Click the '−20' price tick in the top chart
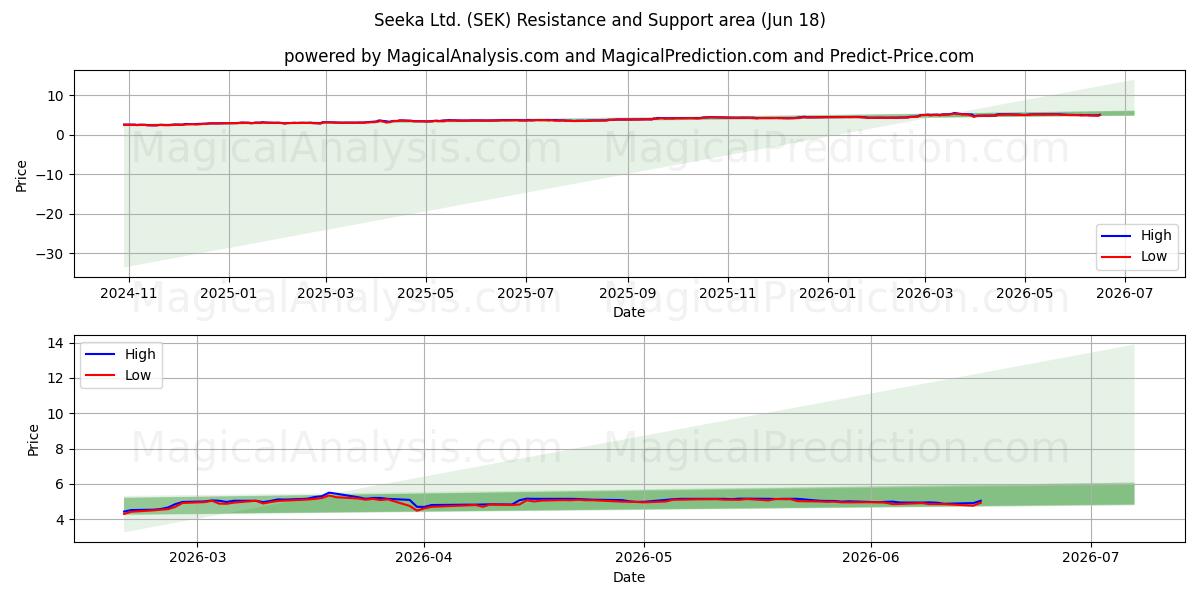 [52, 214]
